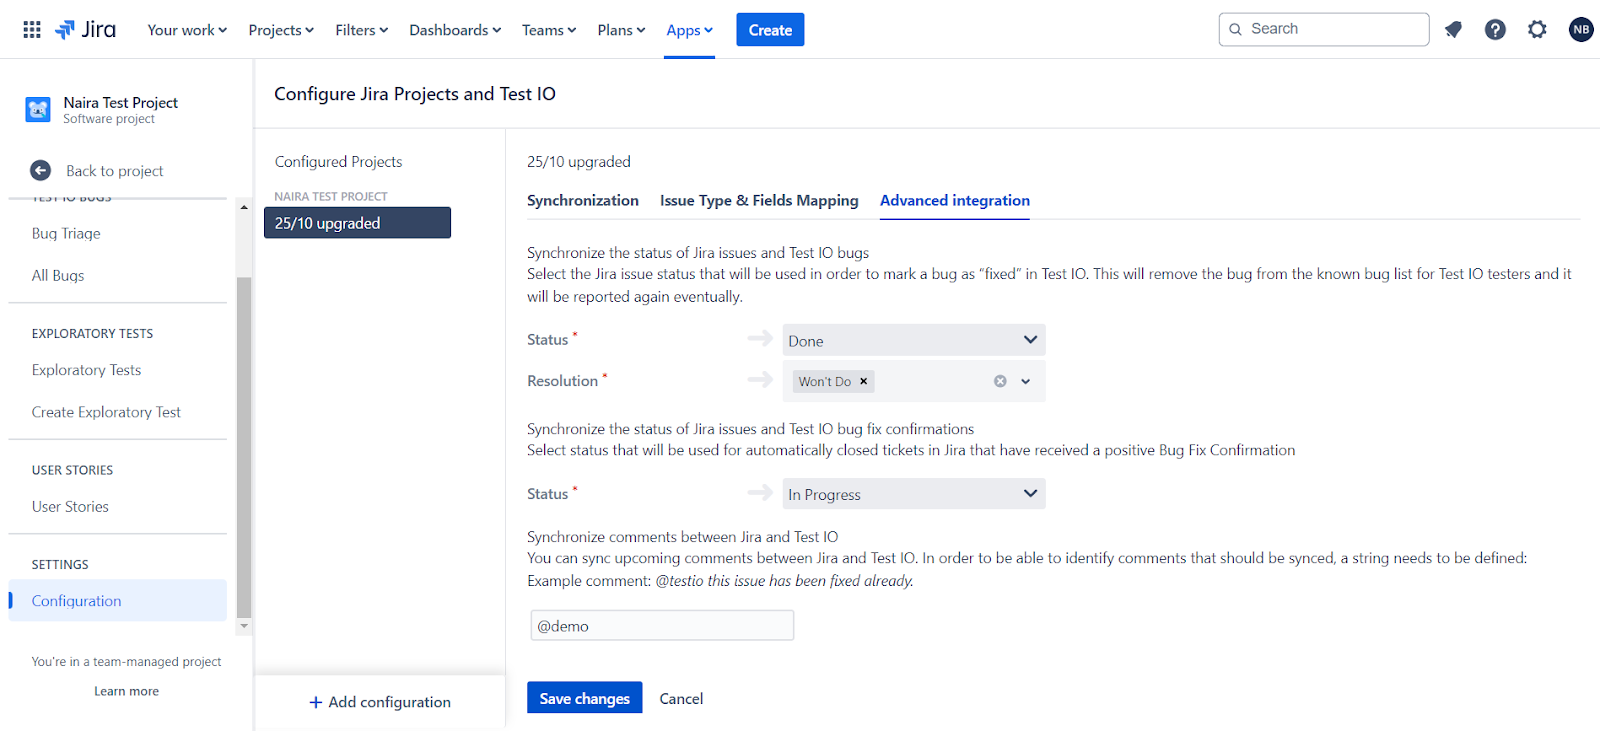The width and height of the screenshot is (1600, 731).
Task: Expand the Your work menu
Action: tap(187, 30)
